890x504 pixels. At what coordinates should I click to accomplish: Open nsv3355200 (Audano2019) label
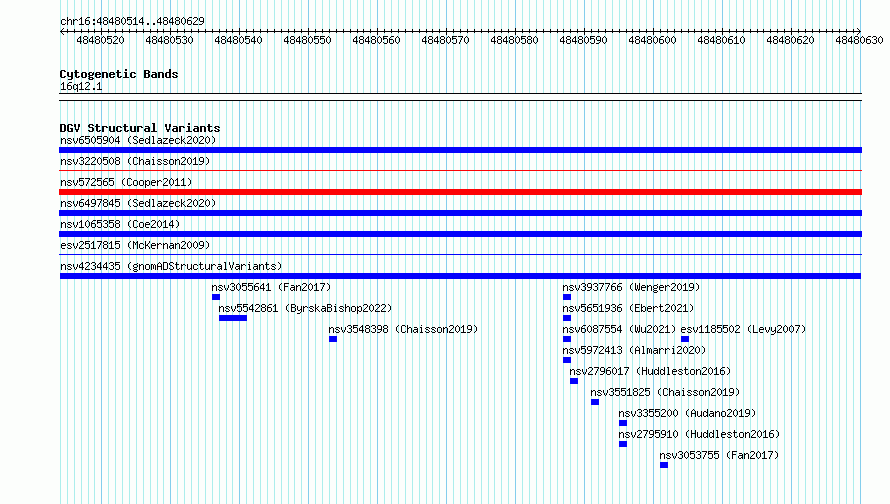point(687,413)
